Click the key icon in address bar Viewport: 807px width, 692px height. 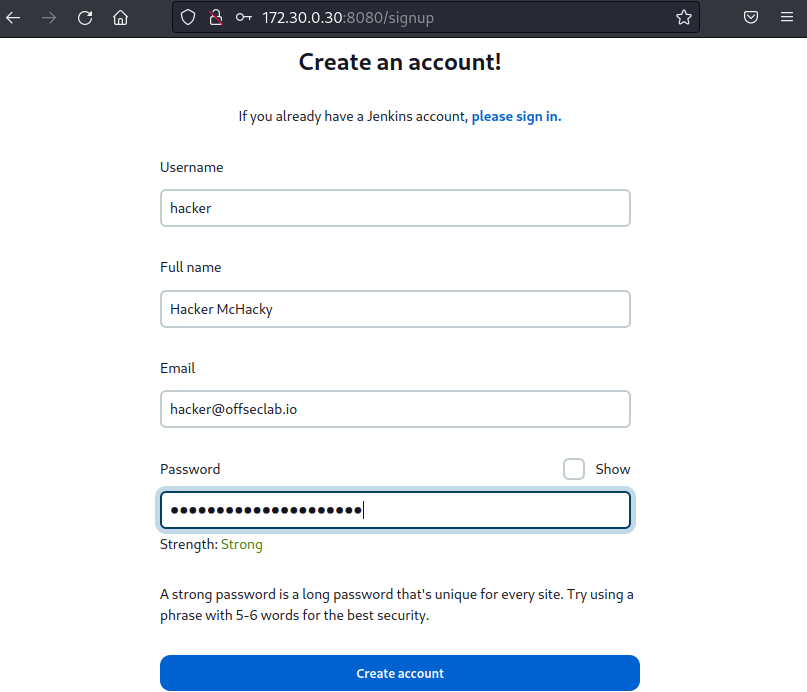click(x=243, y=17)
